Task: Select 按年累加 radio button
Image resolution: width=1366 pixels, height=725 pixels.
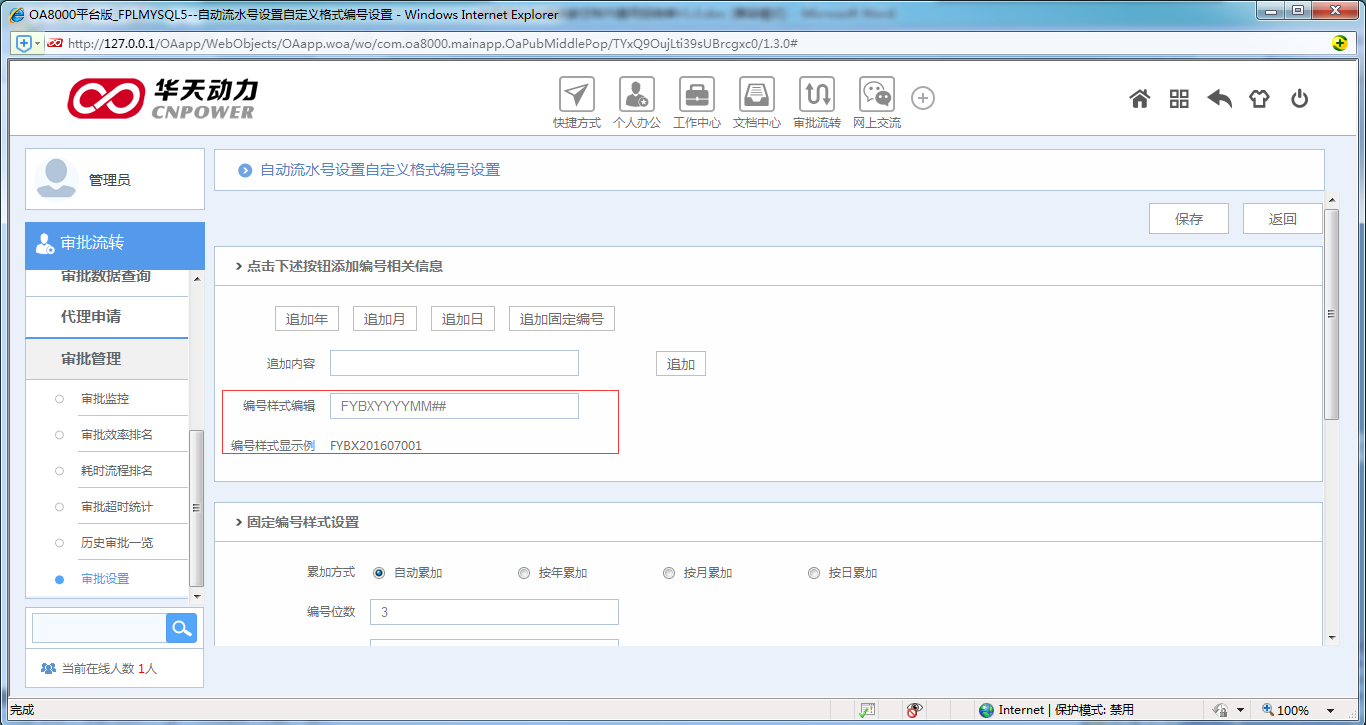Action: [x=524, y=573]
